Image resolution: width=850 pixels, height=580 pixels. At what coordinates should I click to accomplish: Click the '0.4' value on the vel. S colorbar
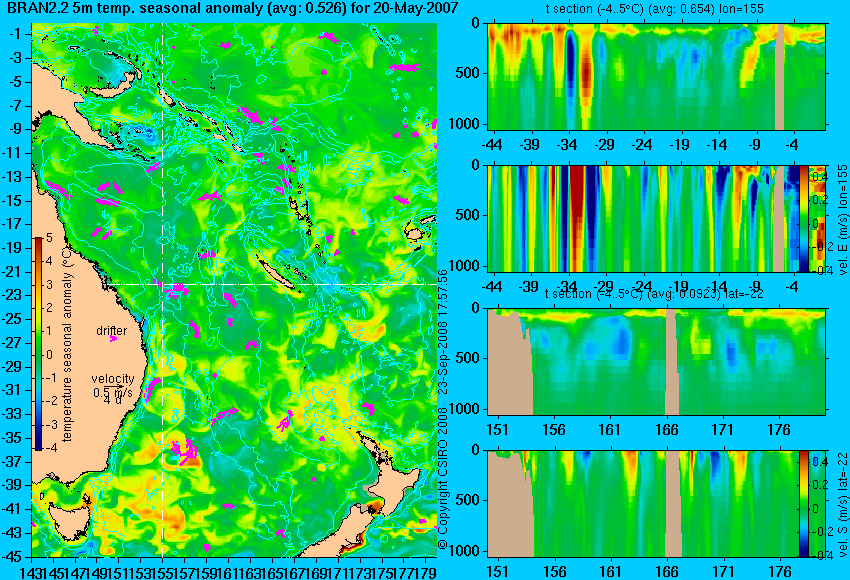tap(820, 461)
